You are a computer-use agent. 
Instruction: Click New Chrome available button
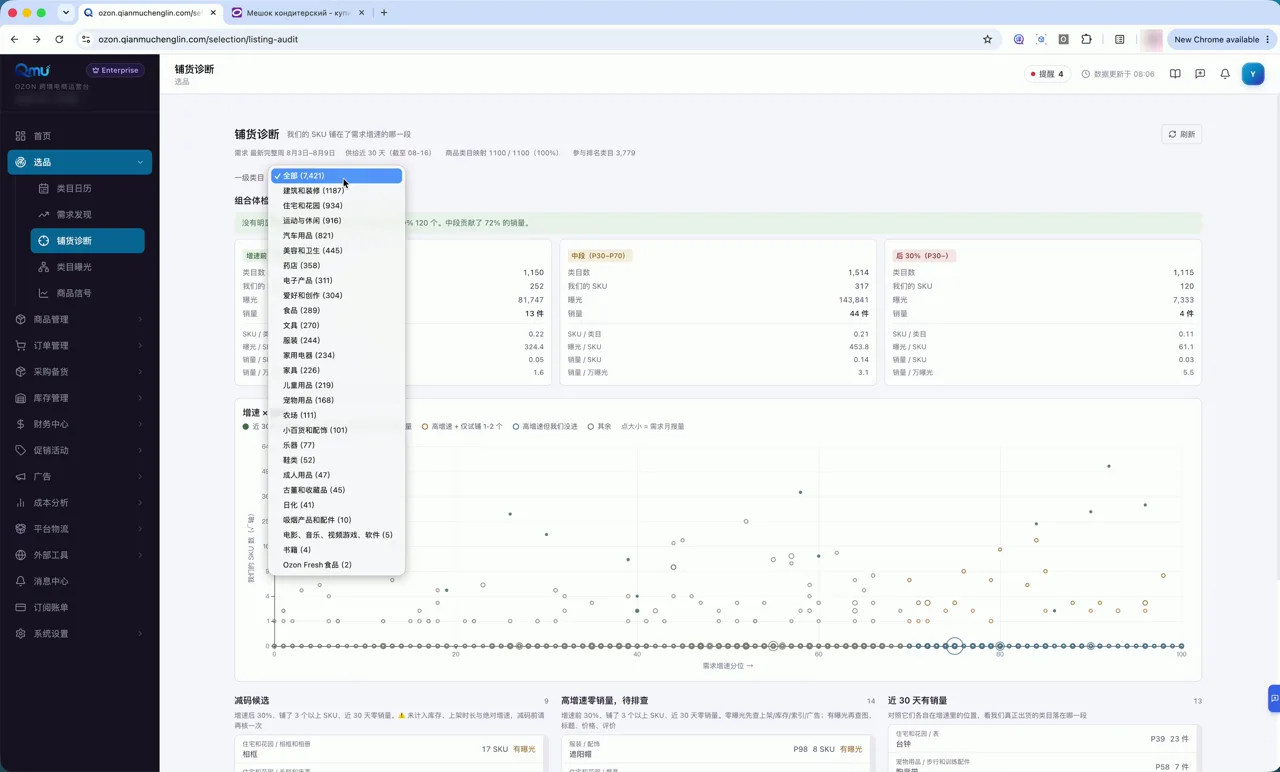(x=1221, y=40)
